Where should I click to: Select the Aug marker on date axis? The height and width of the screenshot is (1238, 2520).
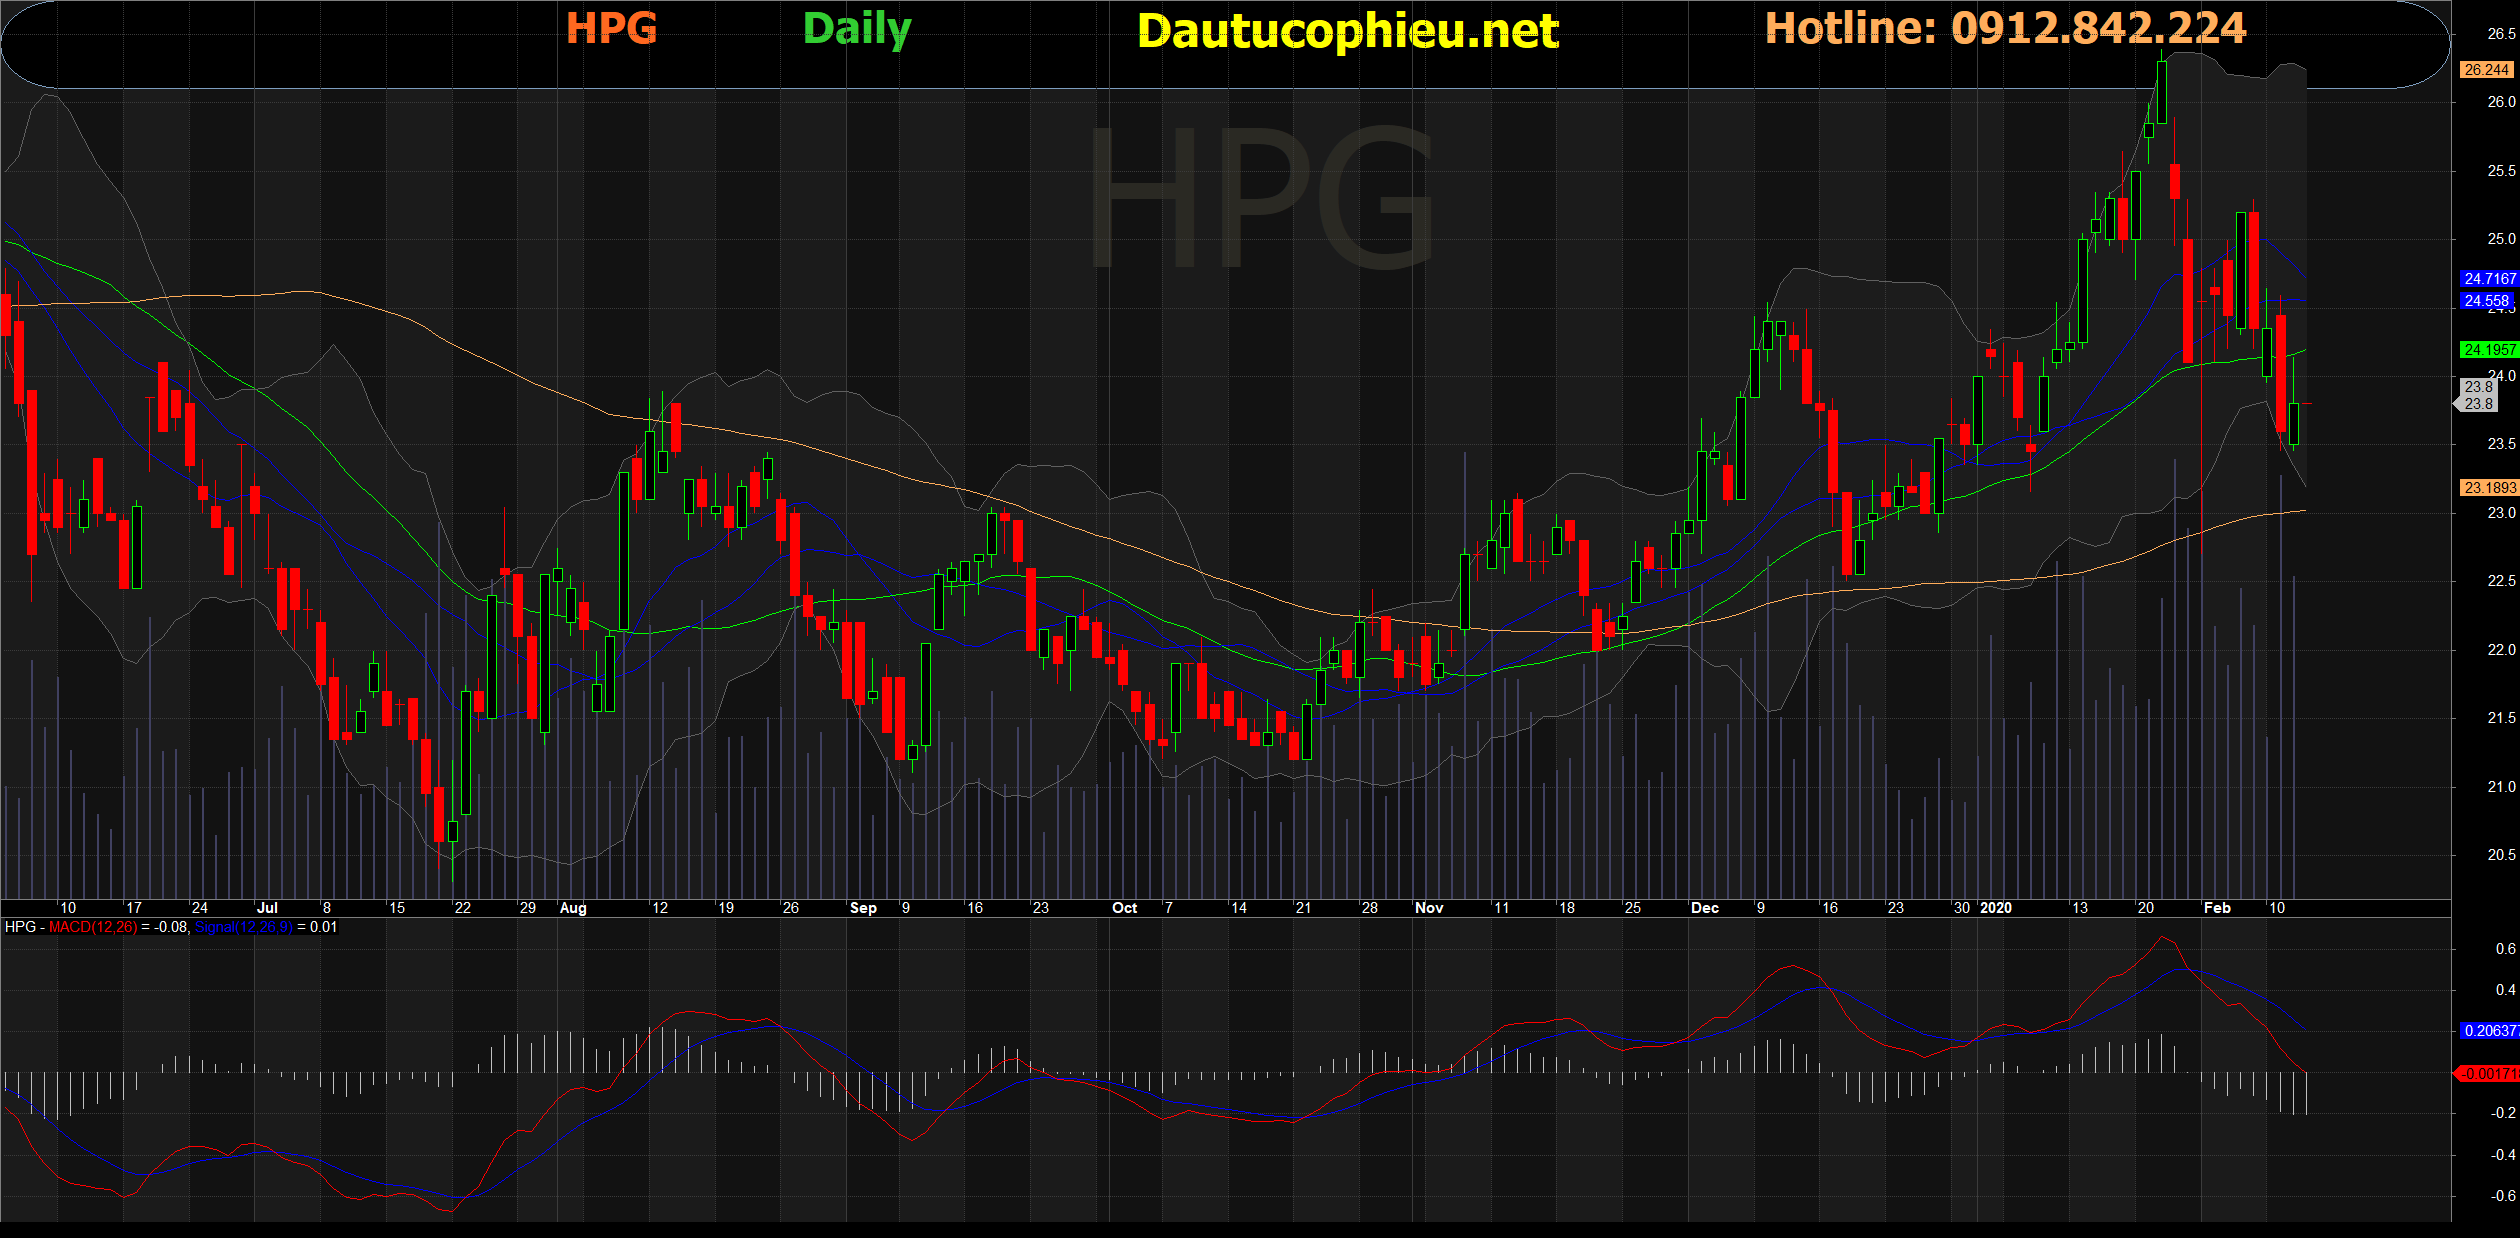(573, 908)
